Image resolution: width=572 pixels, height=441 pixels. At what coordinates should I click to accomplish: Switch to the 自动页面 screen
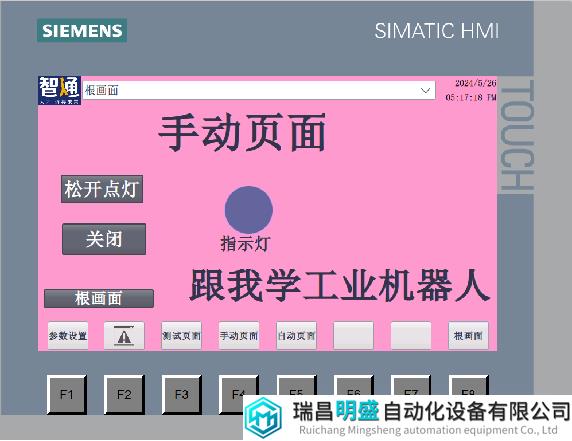296,336
